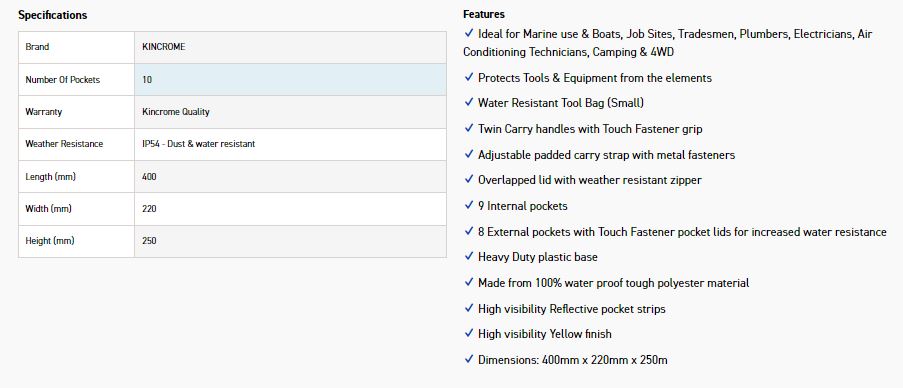Click Overlapped lid with weather resistant zipper

[590, 180]
